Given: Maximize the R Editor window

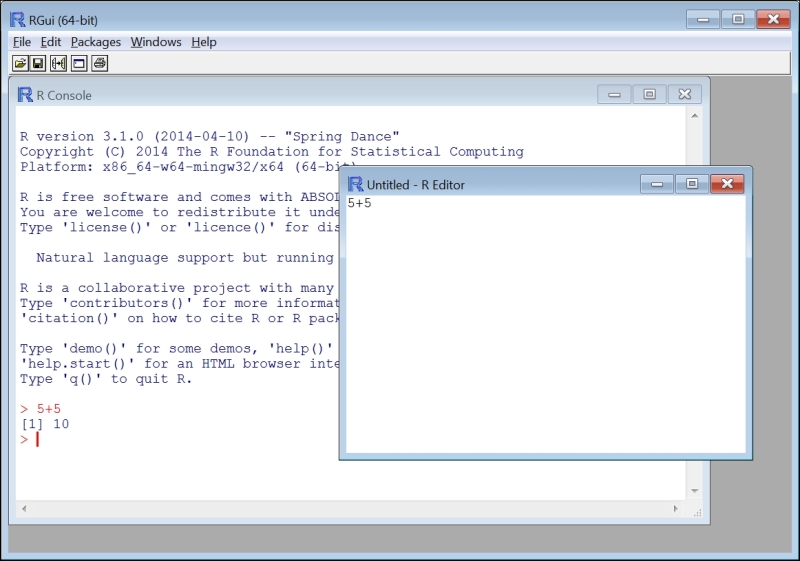Looking at the screenshot, I should coord(692,184).
